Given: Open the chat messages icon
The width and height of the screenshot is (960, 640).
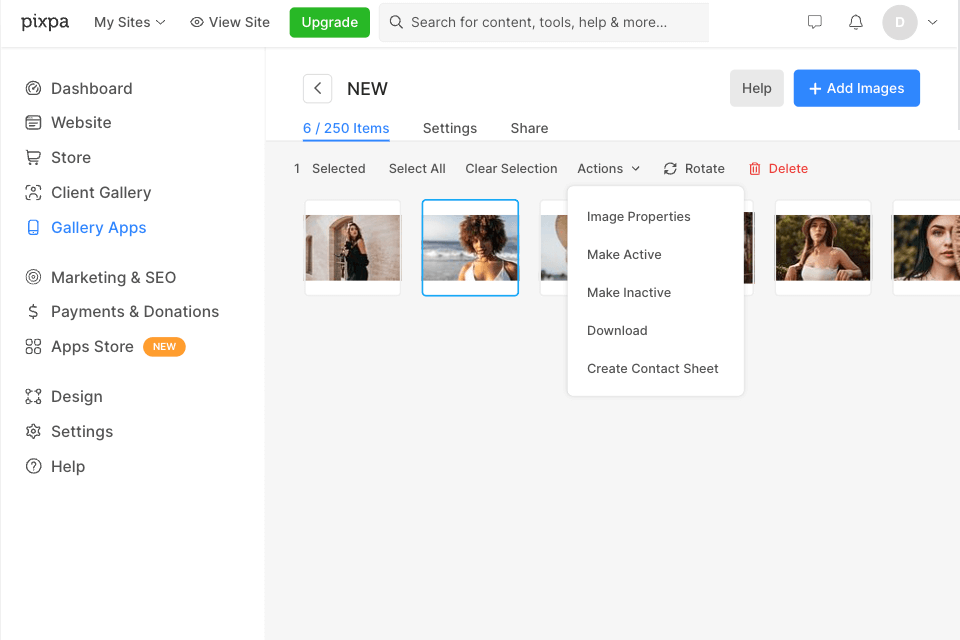Looking at the screenshot, I should [x=814, y=22].
